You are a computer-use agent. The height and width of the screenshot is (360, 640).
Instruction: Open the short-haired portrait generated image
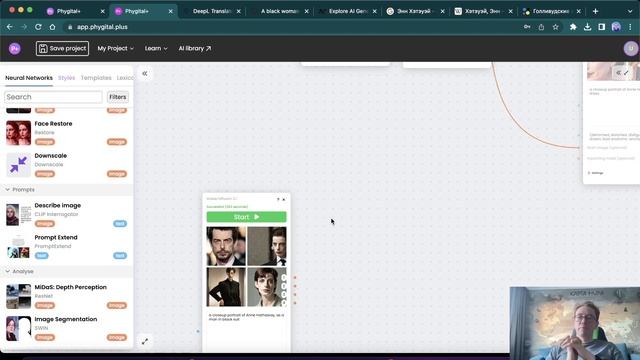point(267,287)
